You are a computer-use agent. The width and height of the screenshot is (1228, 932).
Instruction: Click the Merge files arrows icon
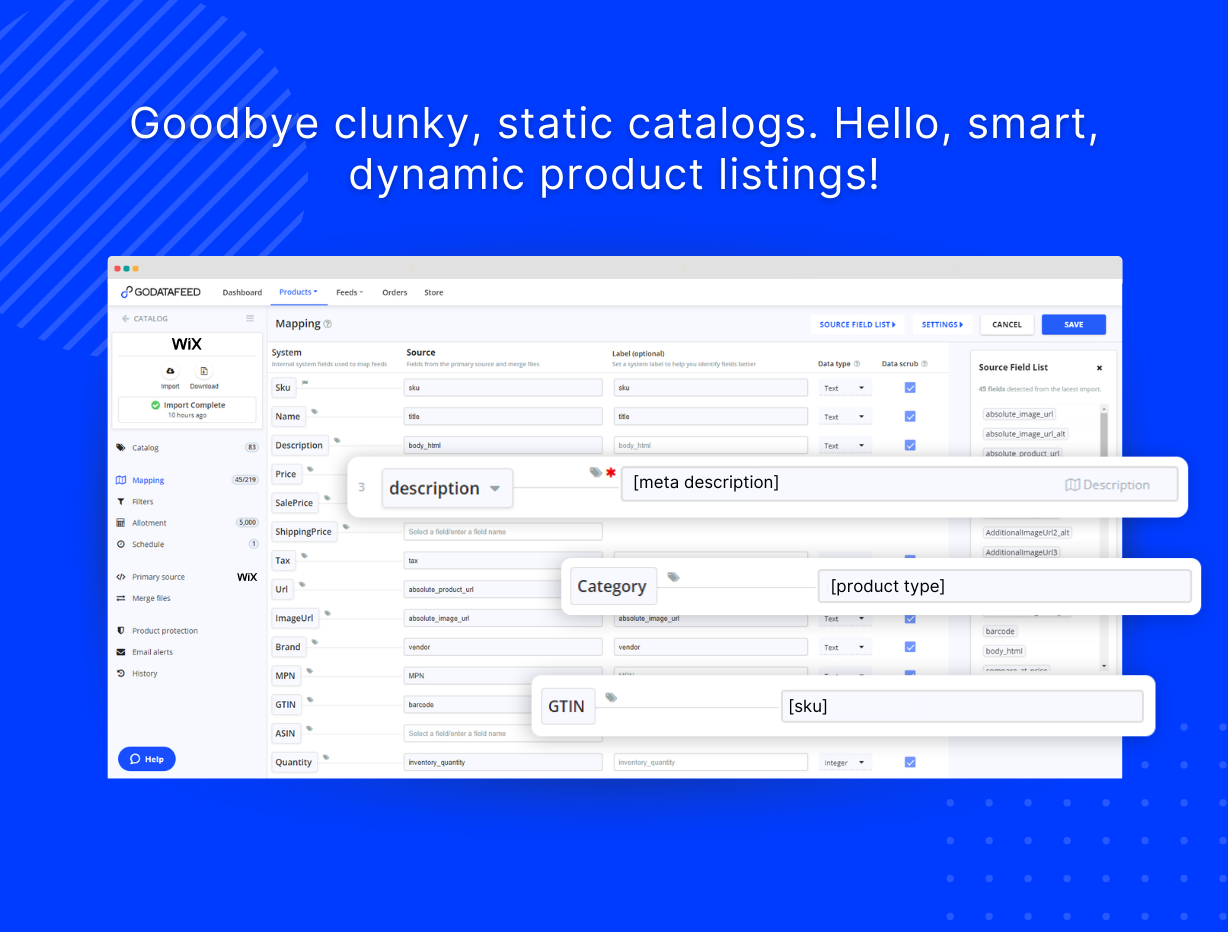pyautogui.click(x=121, y=598)
